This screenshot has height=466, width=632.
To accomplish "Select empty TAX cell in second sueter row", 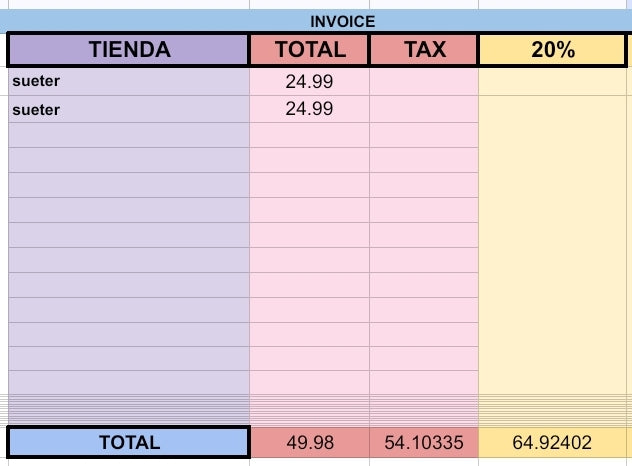I will point(423,110).
